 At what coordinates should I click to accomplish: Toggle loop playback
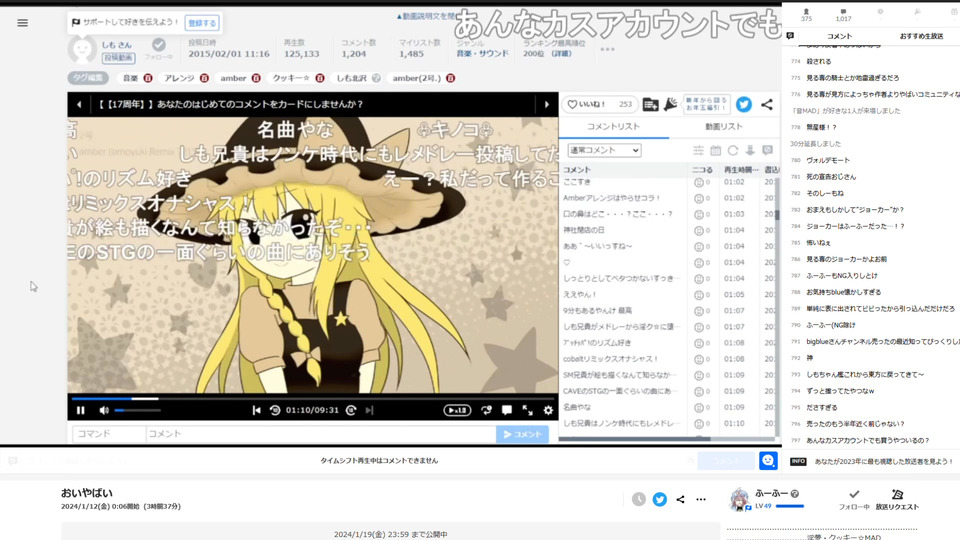pyautogui.click(x=486, y=410)
